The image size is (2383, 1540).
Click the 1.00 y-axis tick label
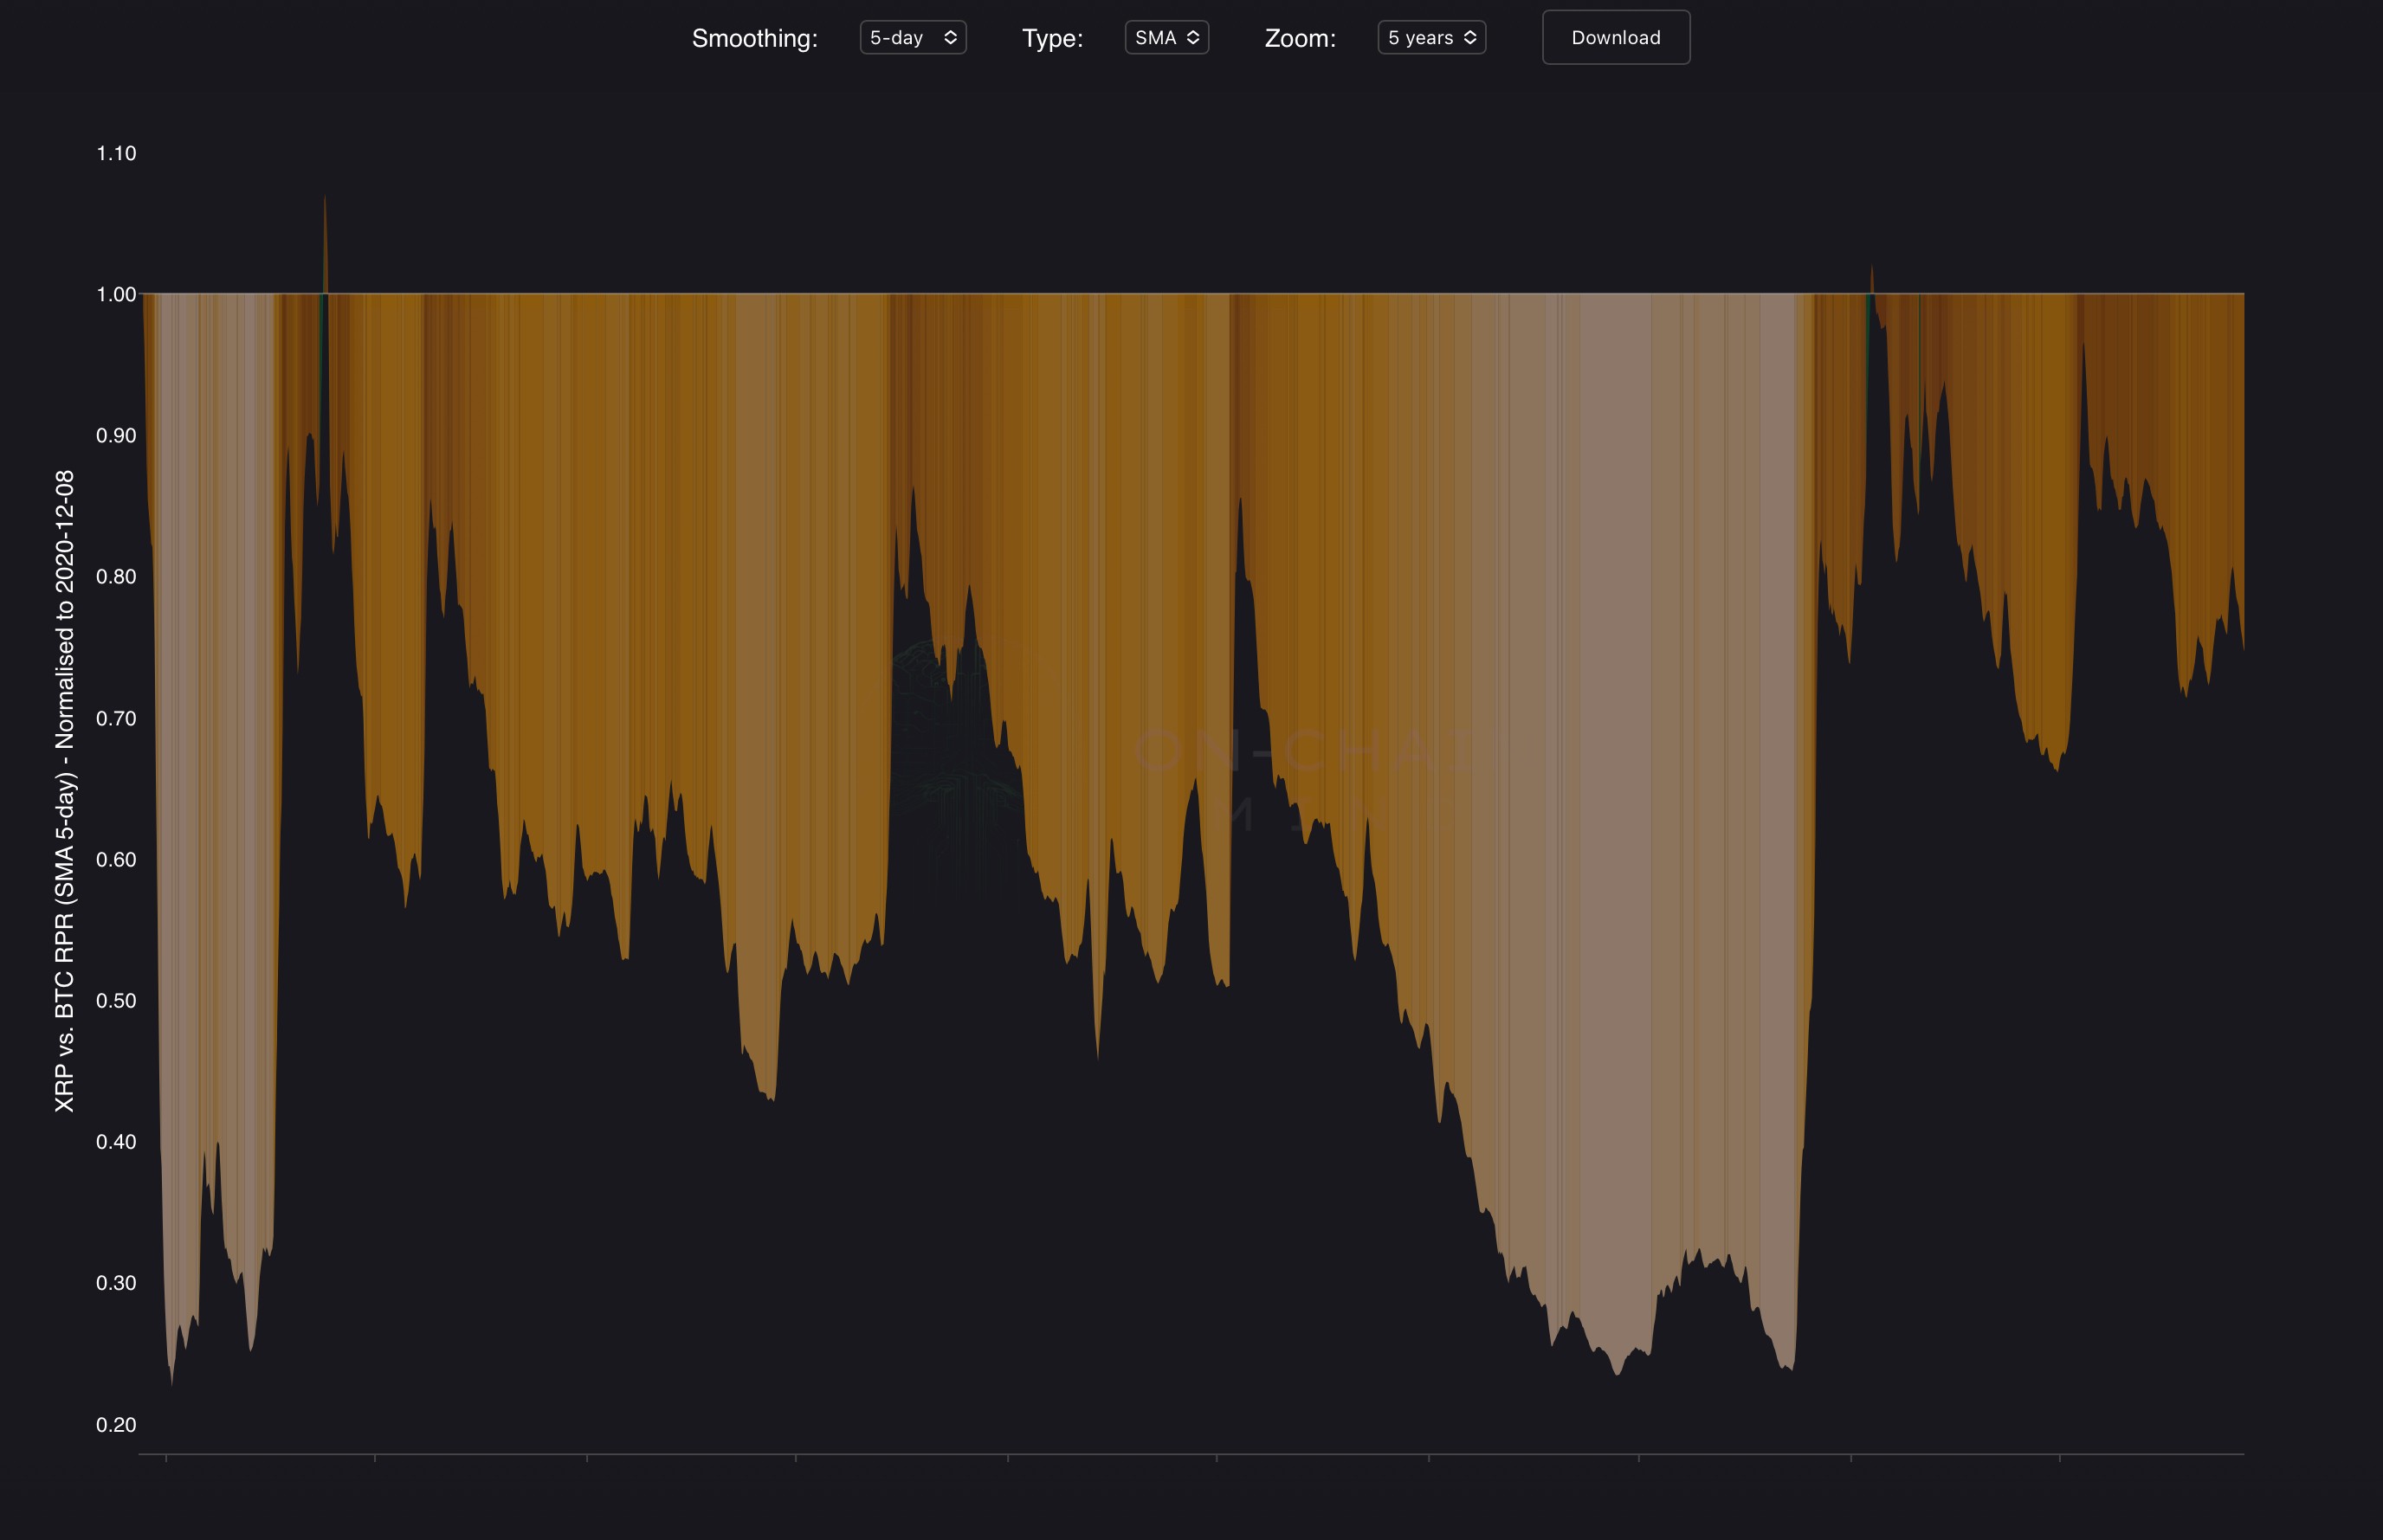pos(116,294)
